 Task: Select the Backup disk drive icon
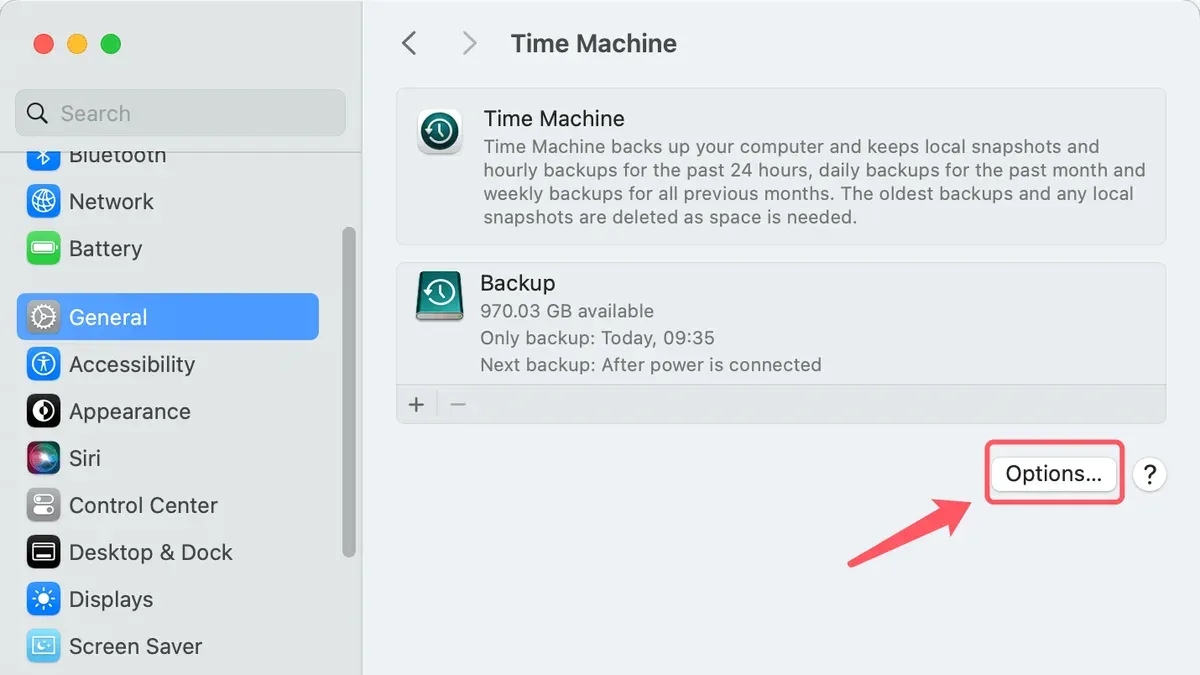[439, 296]
